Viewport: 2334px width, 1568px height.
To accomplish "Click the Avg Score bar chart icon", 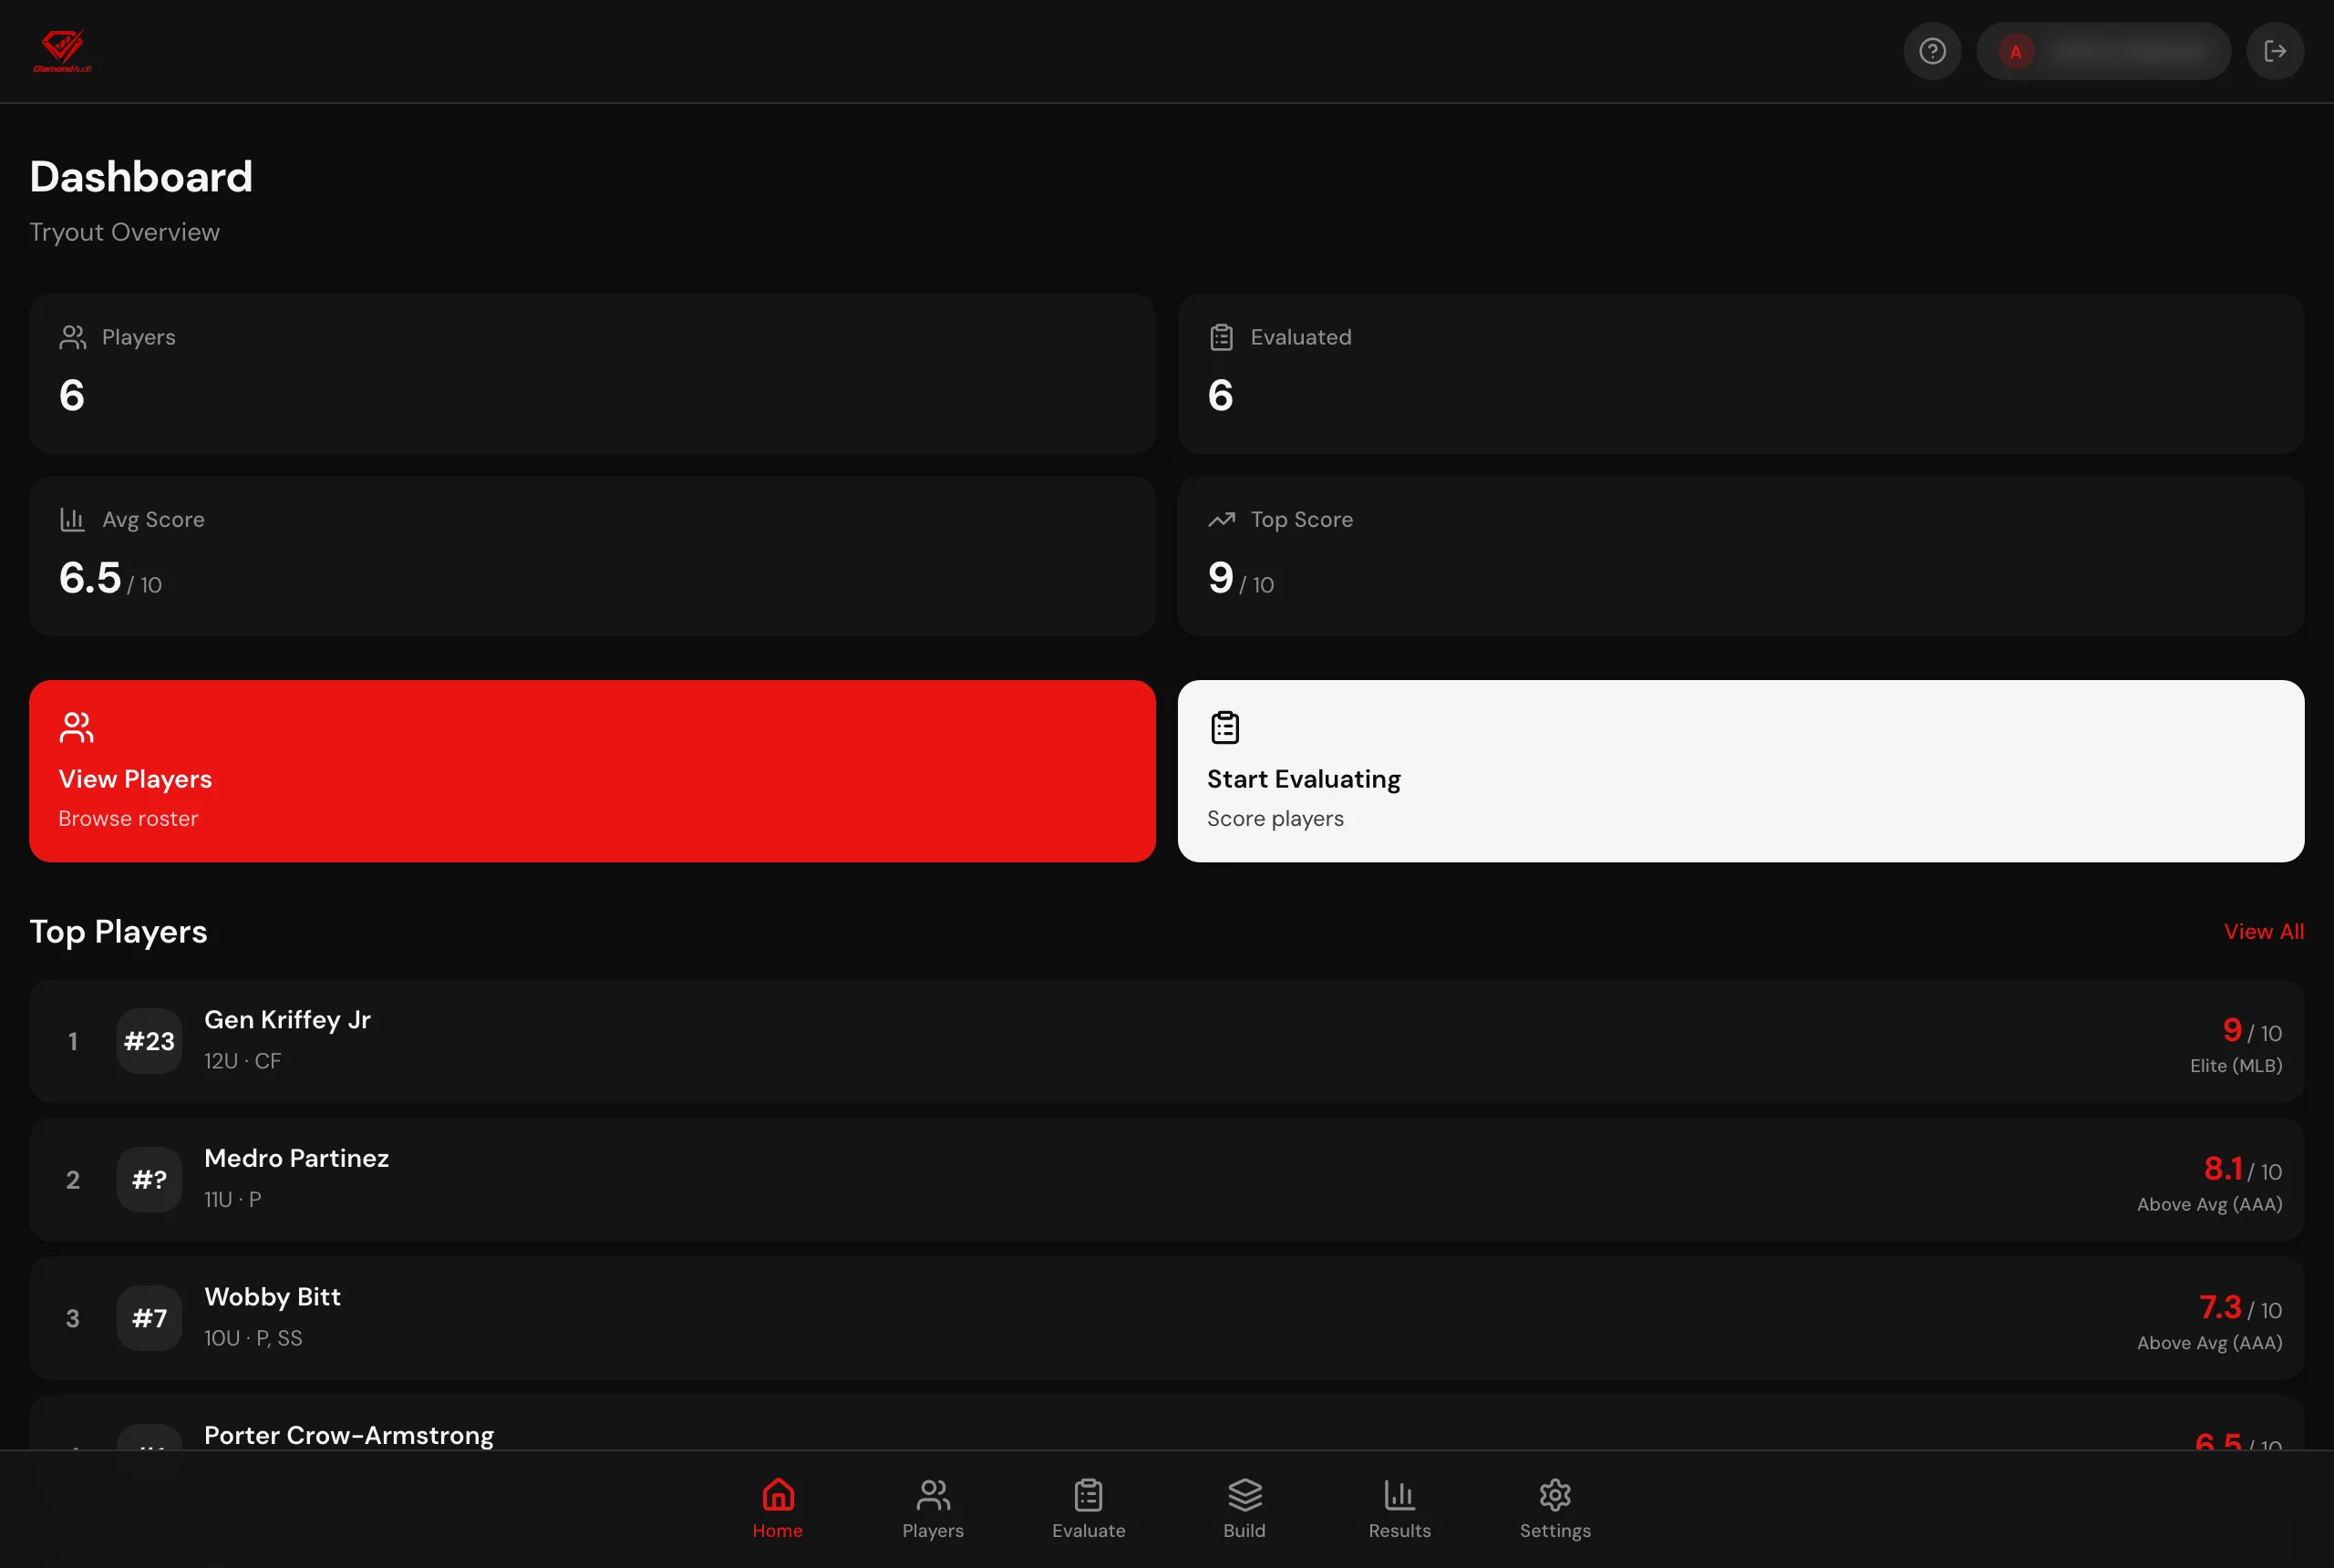I will pos(73,520).
